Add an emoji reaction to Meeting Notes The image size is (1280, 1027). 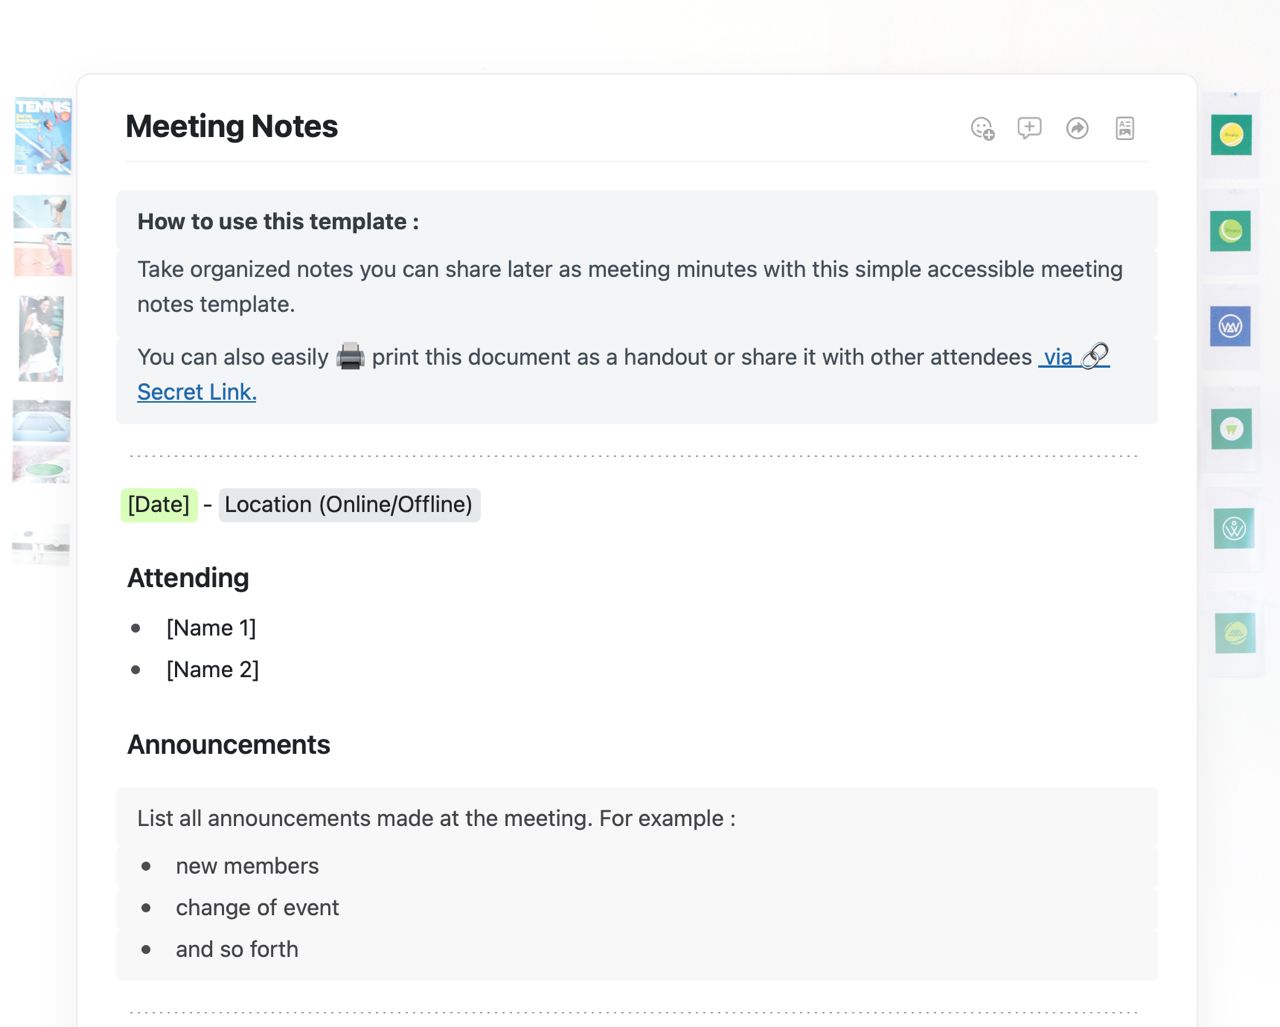click(x=982, y=128)
